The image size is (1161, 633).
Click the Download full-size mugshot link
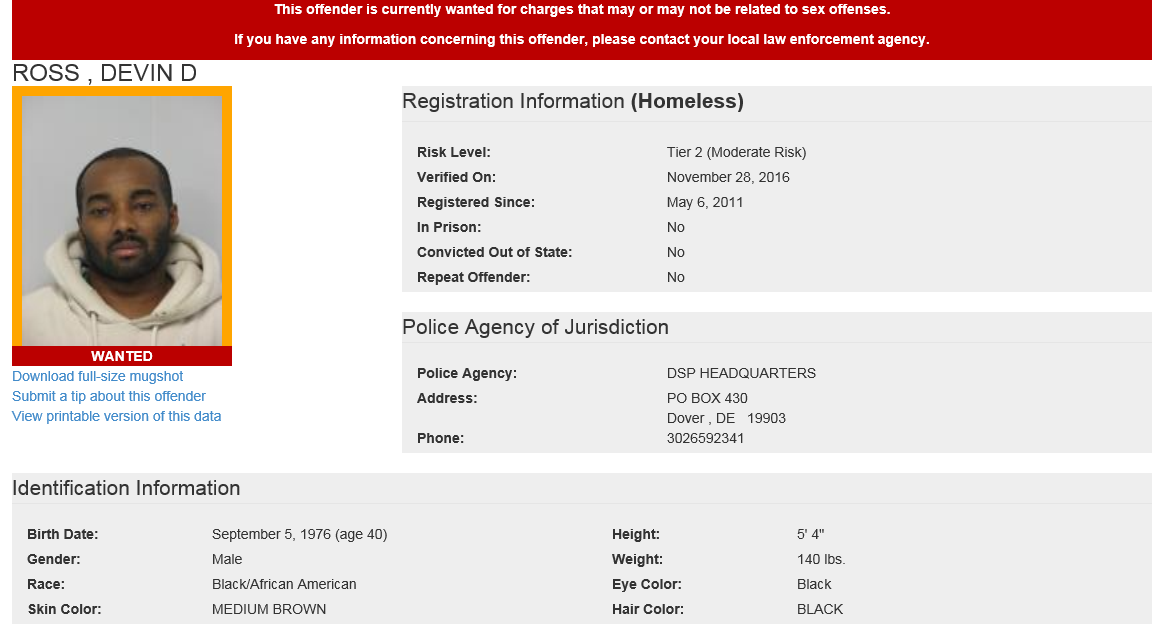pyautogui.click(x=98, y=376)
